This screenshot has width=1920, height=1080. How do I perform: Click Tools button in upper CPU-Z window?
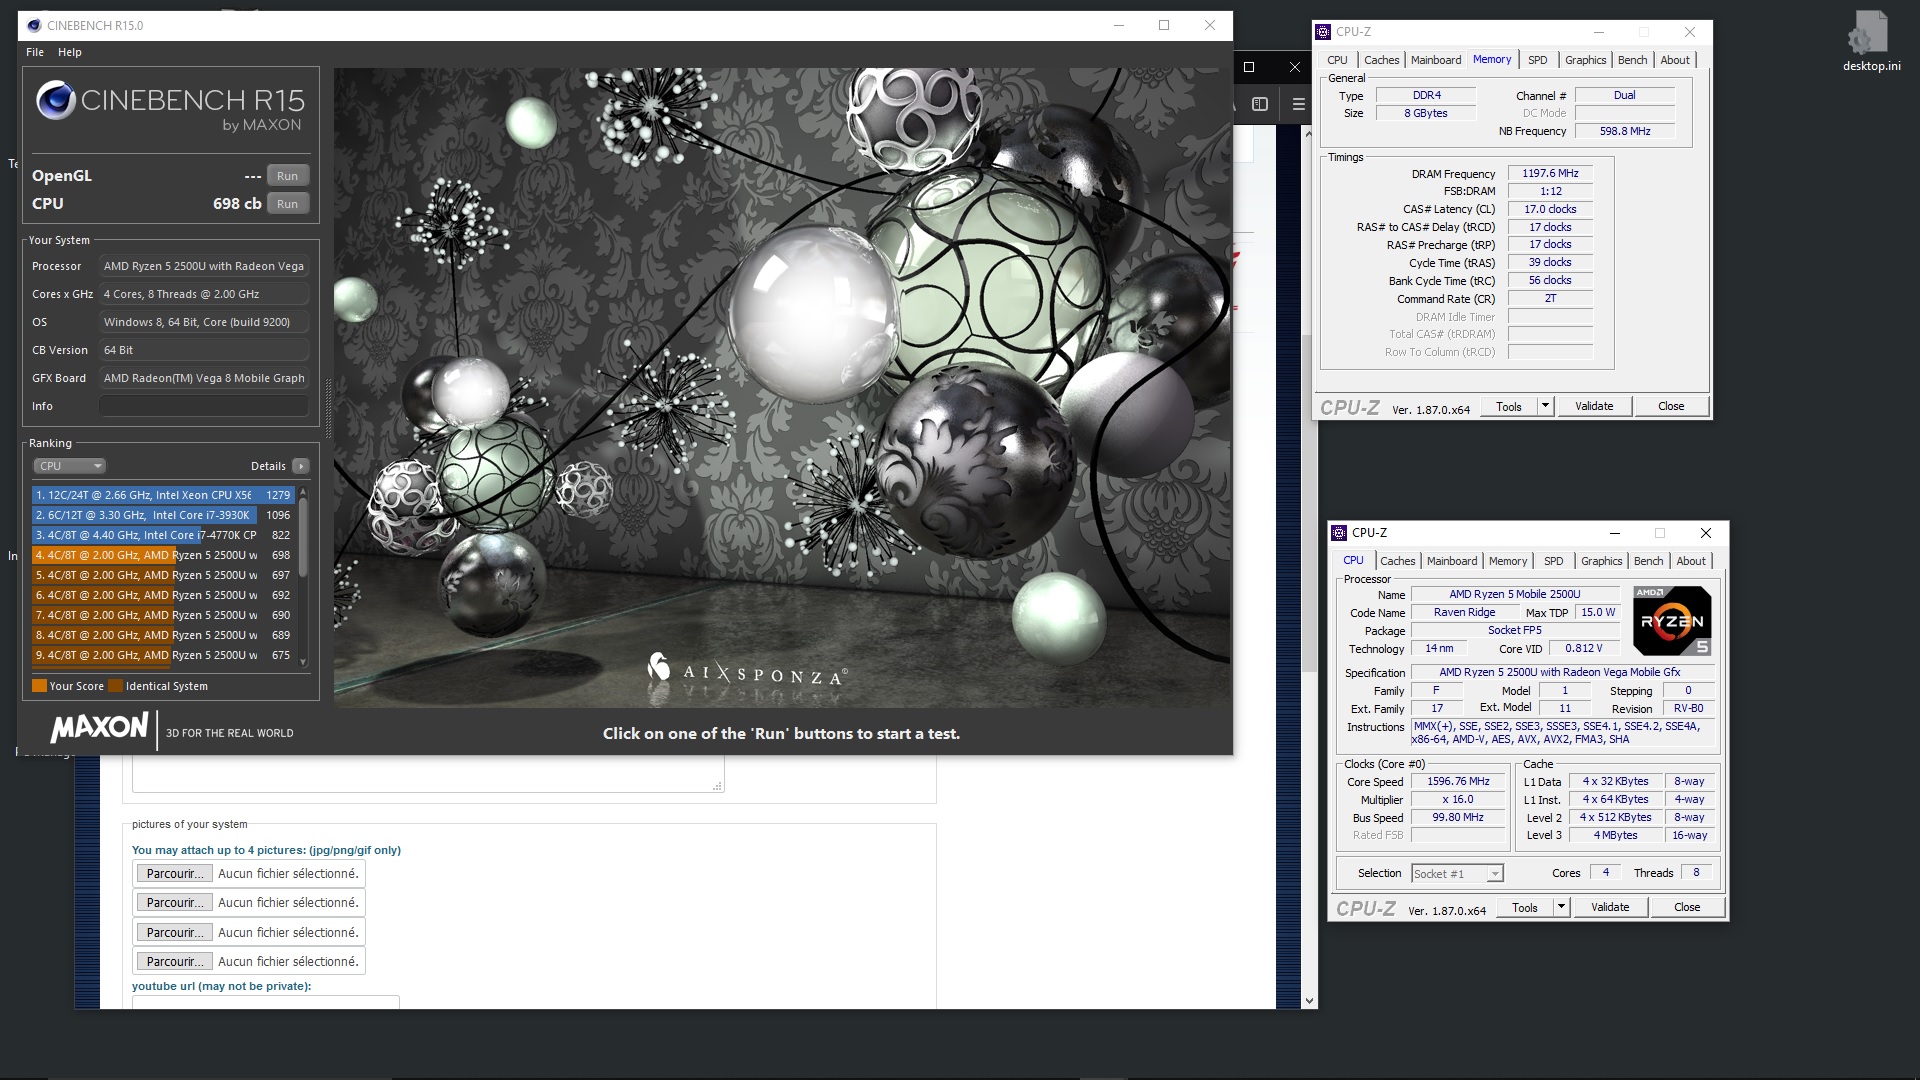click(1508, 407)
